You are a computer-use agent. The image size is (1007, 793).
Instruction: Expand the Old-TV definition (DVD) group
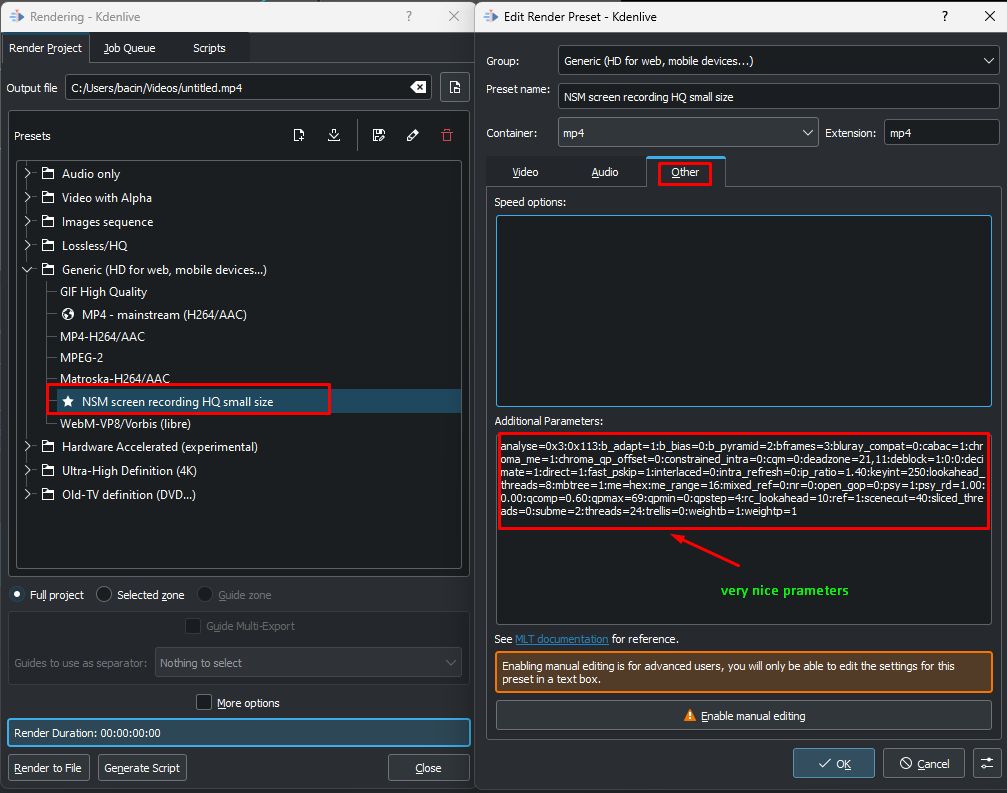28,494
